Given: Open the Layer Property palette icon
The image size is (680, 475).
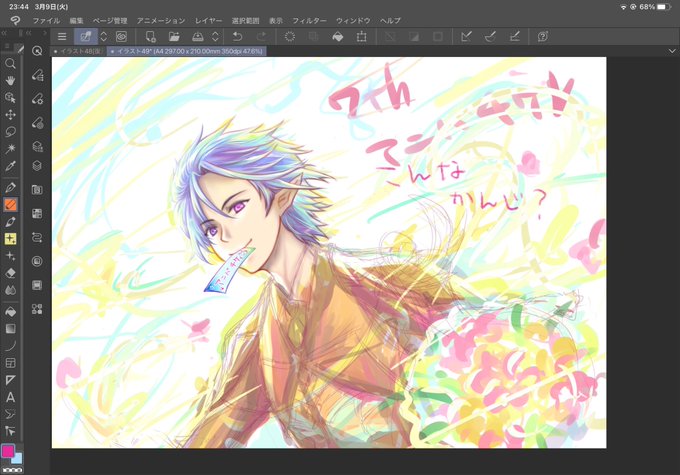Looking at the screenshot, I should [37, 146].
